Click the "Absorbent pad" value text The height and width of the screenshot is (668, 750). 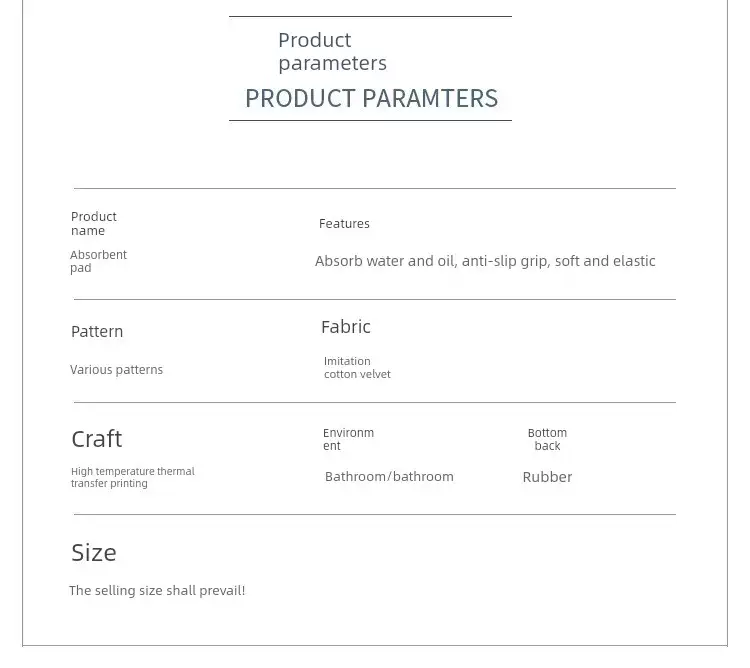click(x=98, y=261)
